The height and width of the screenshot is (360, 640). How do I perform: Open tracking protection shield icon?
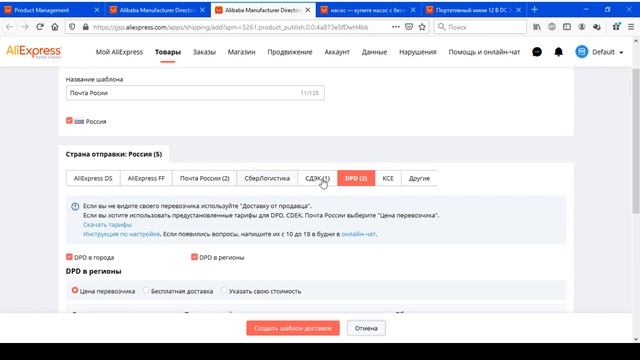[72, 27]
